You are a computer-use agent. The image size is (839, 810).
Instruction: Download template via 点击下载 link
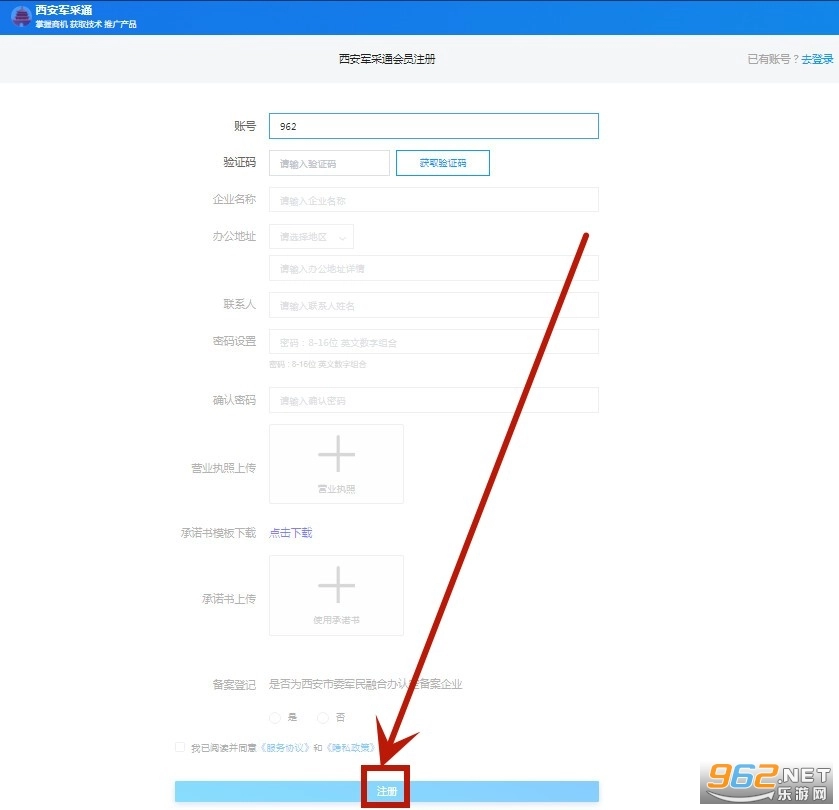291,533
